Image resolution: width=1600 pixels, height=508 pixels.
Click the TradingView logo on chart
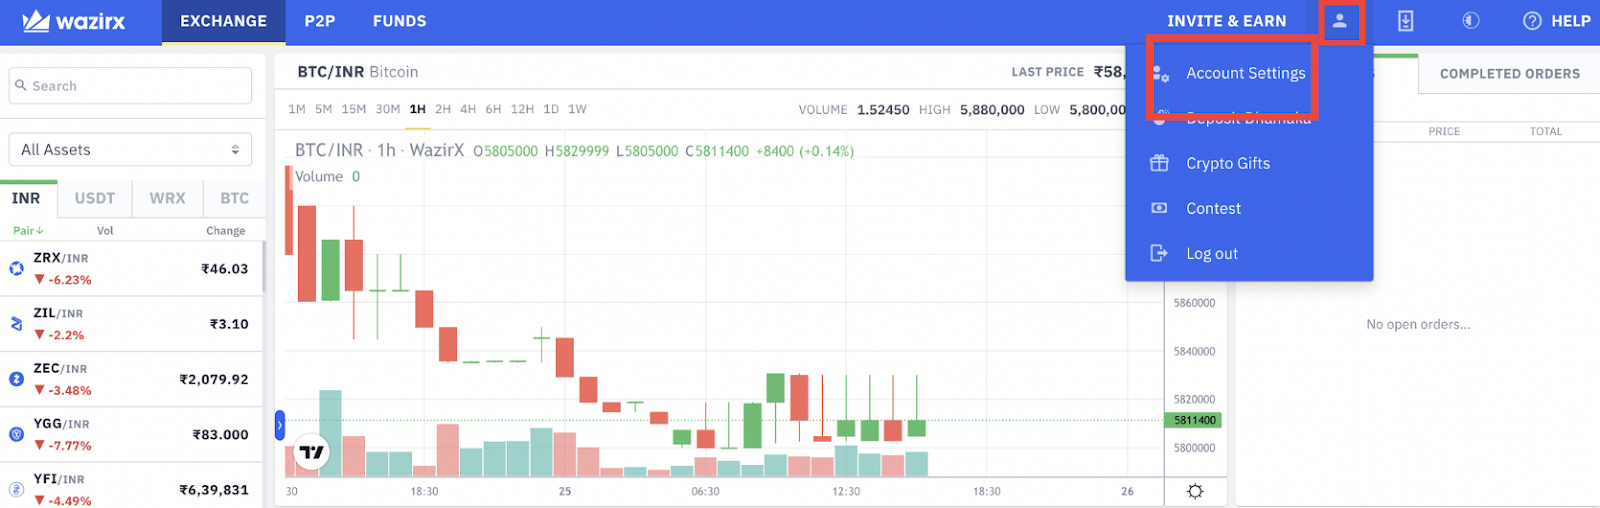pos(312,453)
